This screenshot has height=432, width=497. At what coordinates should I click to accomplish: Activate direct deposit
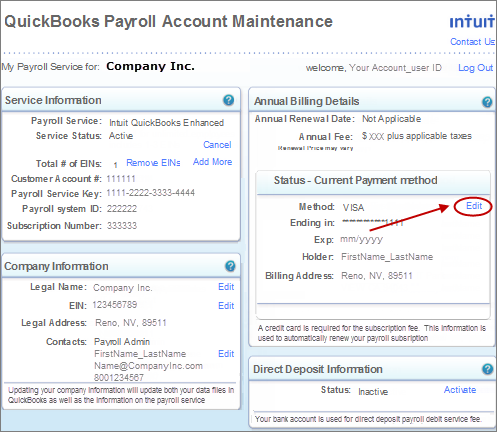pos(460,390)
